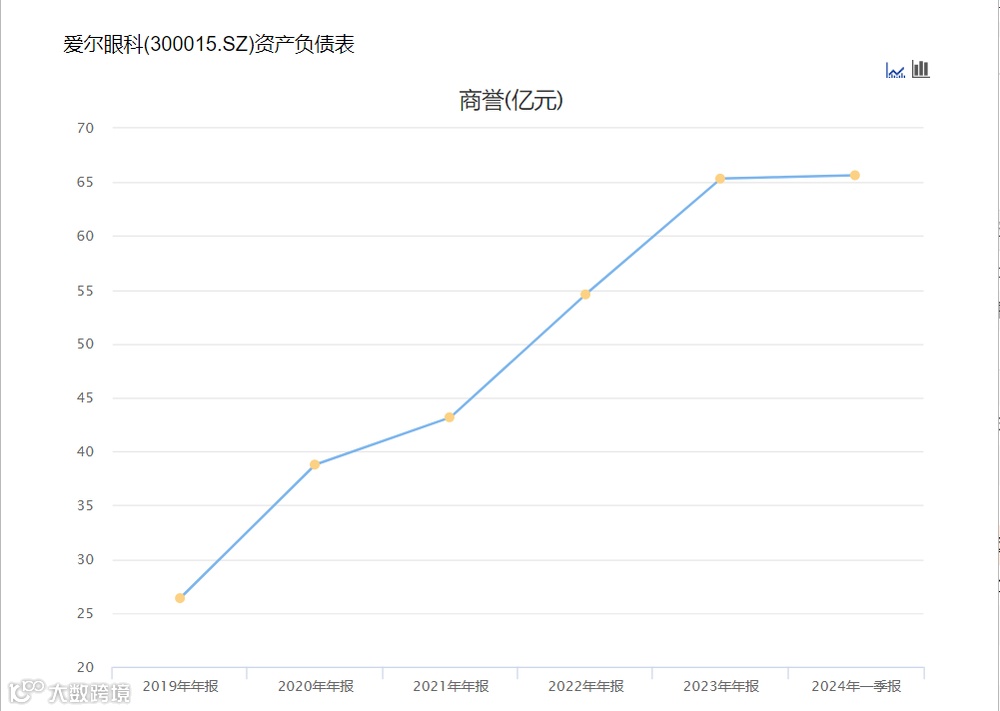Click the 2023年年报 axis label
Viewport: 1000px width, 711px height.
[x=721, y=687]
